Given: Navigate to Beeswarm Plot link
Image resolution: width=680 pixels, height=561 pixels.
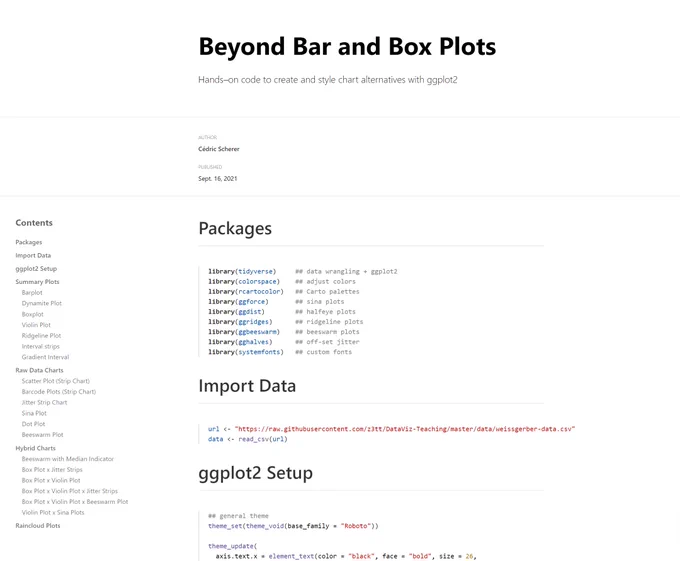Looking at the screenshot, I should (x=42, y=435).
